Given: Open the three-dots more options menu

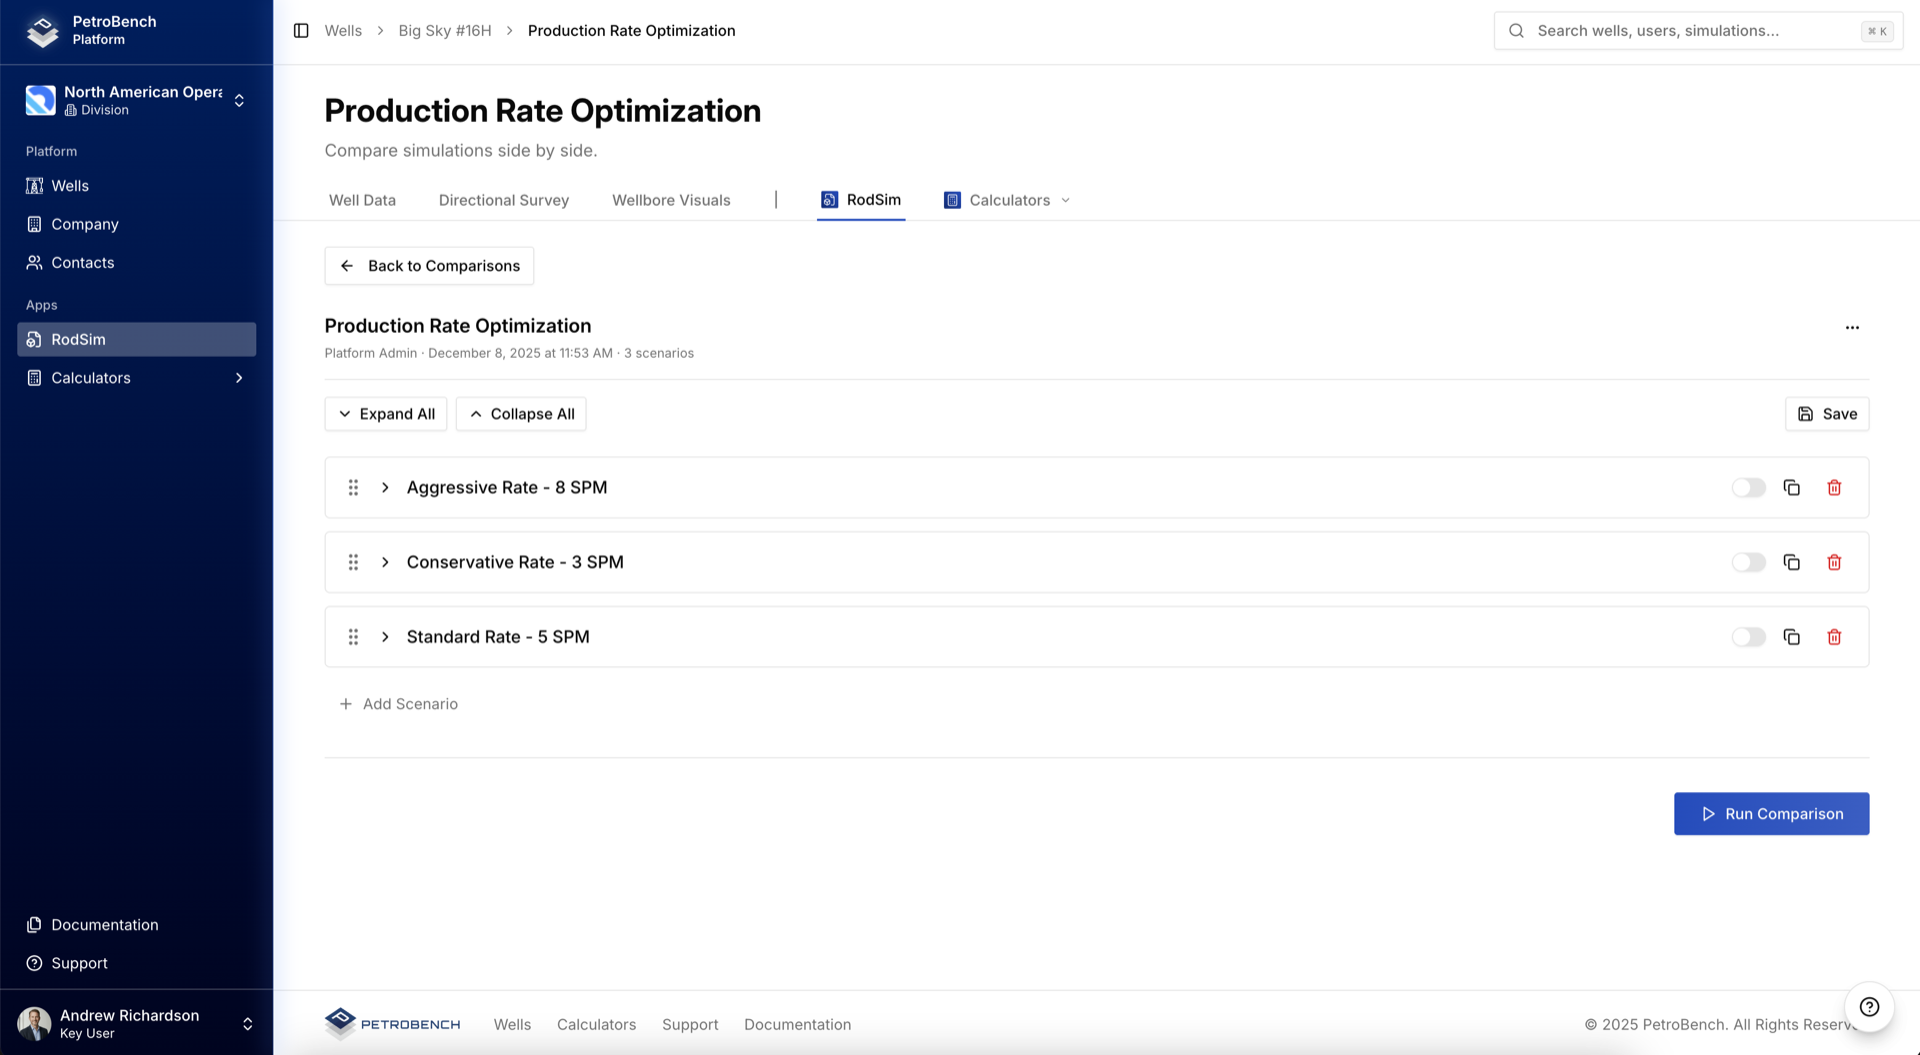Looking at the screenshot, I should point(1852,328).
